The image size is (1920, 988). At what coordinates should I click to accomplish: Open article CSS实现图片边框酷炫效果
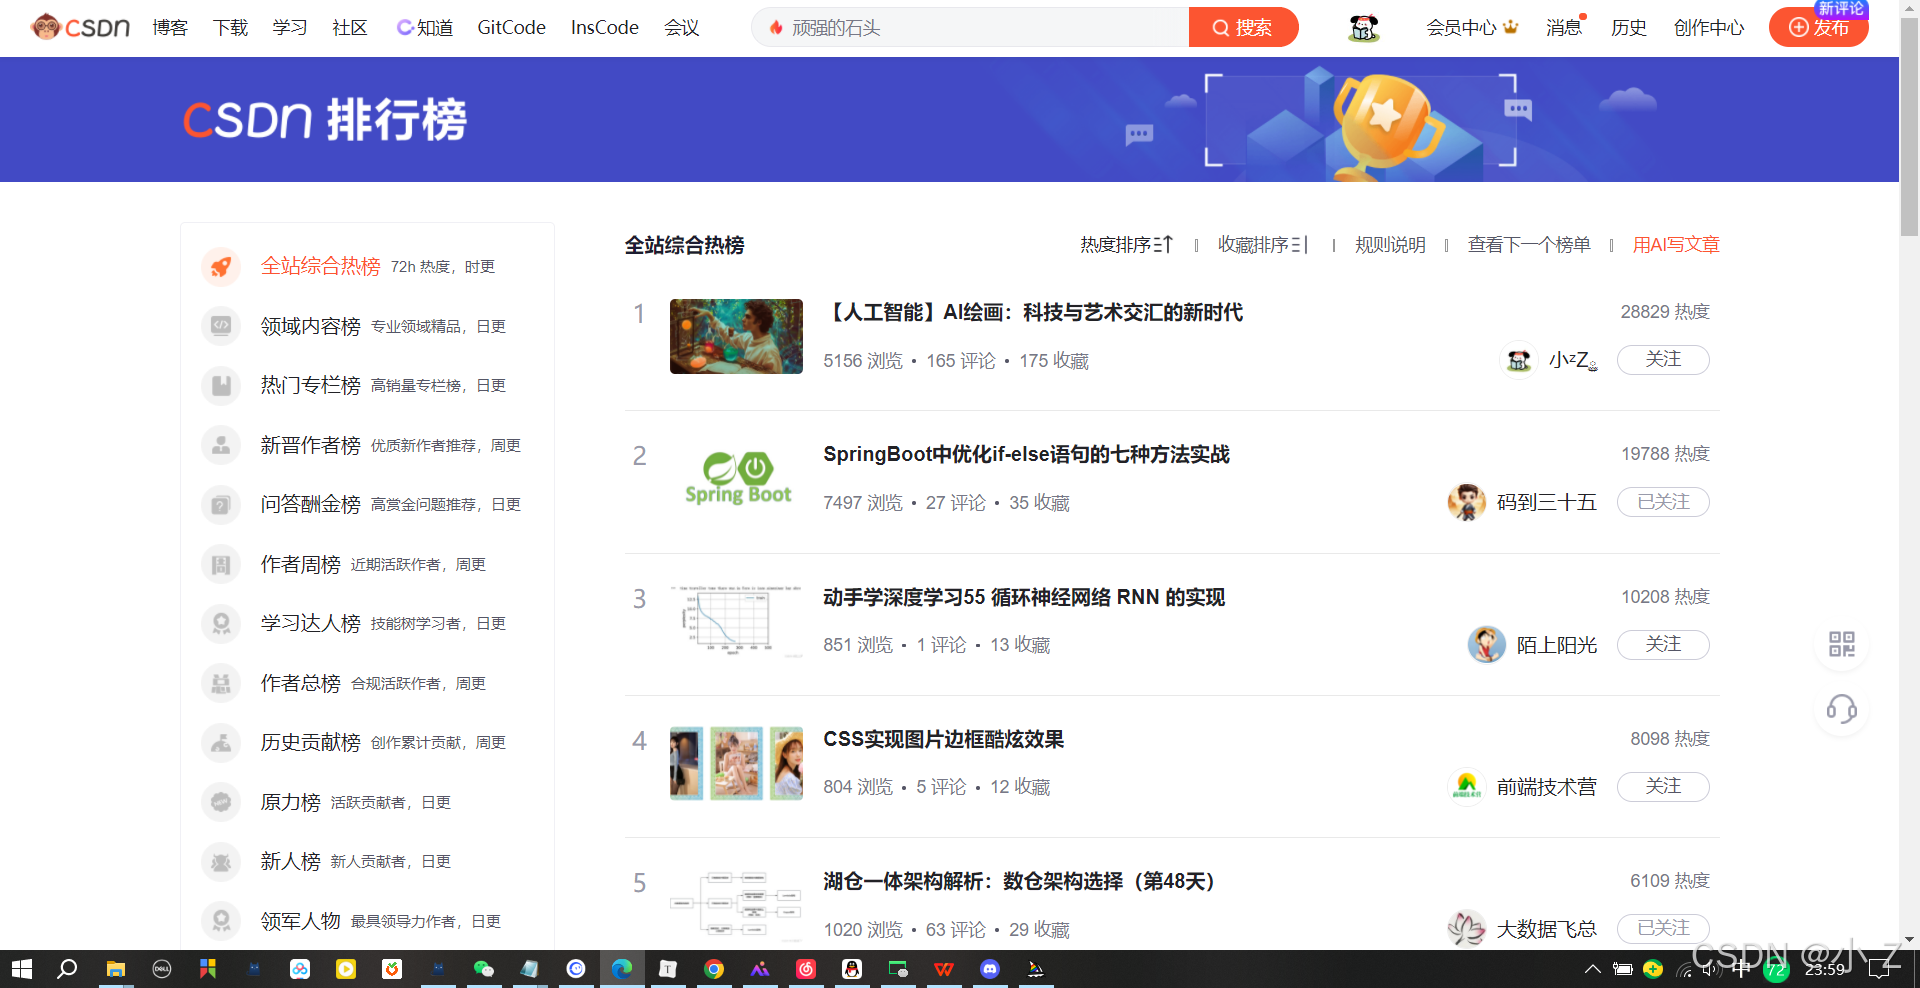click(x=943, y=740)
